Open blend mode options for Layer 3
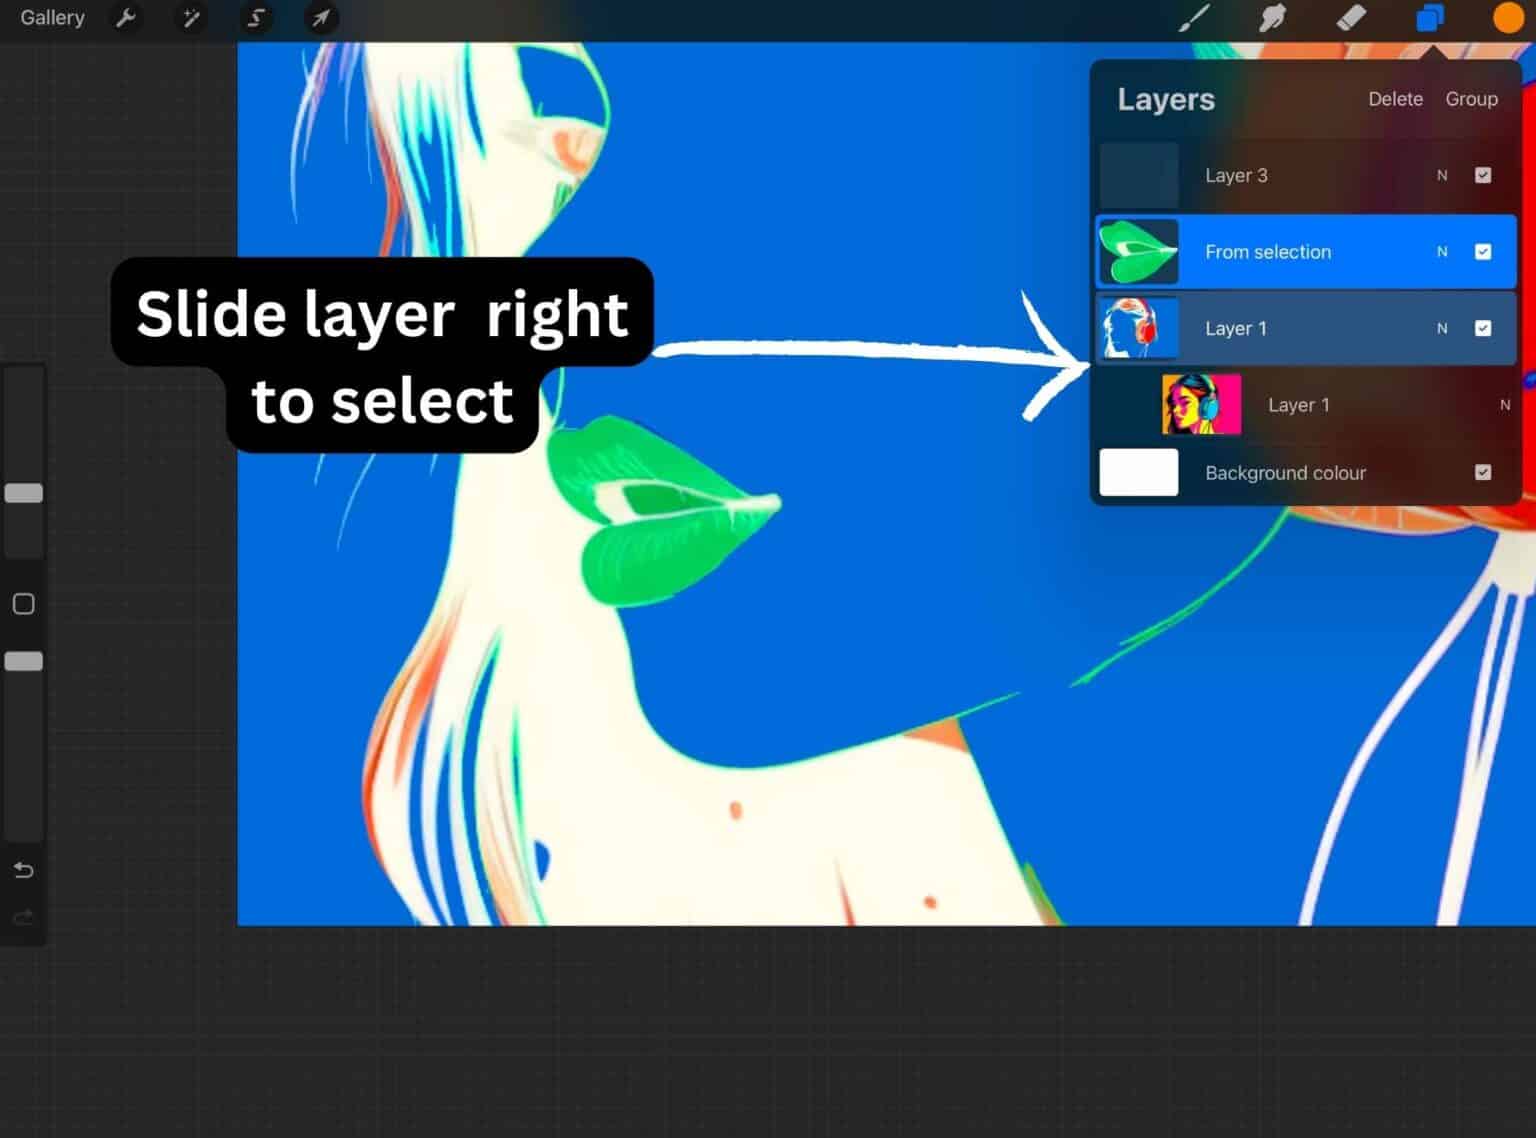The height and width of the screenshot is (1138, 1536). coord(1442,175)
